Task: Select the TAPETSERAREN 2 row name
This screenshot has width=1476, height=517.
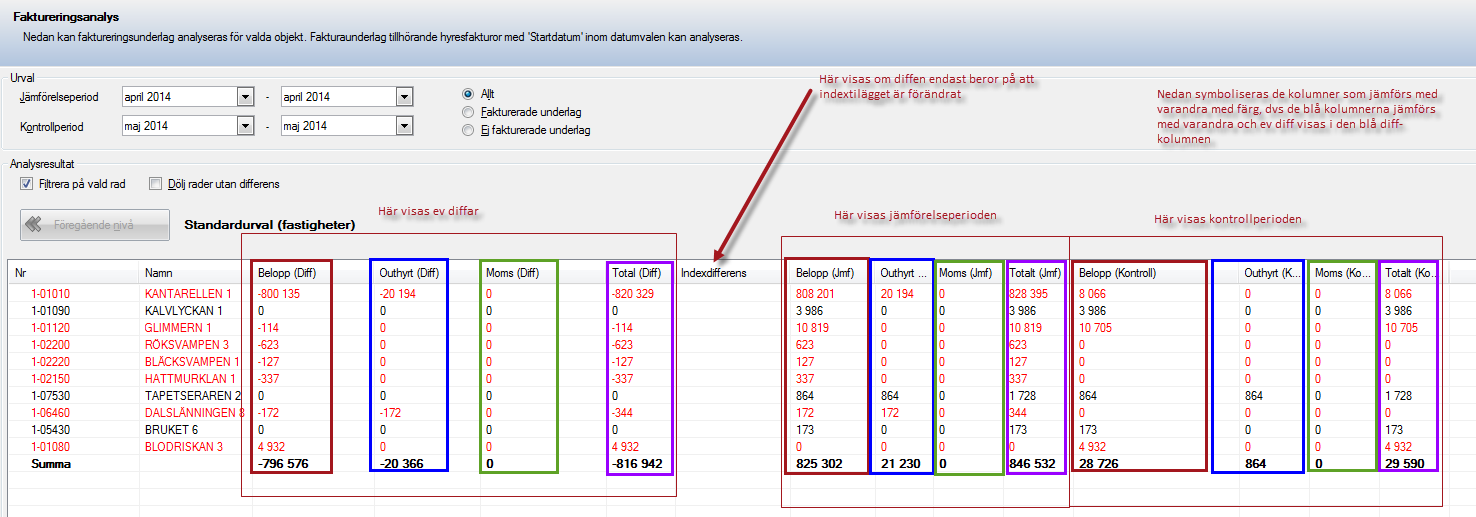Action: click(x=192, y=396)
